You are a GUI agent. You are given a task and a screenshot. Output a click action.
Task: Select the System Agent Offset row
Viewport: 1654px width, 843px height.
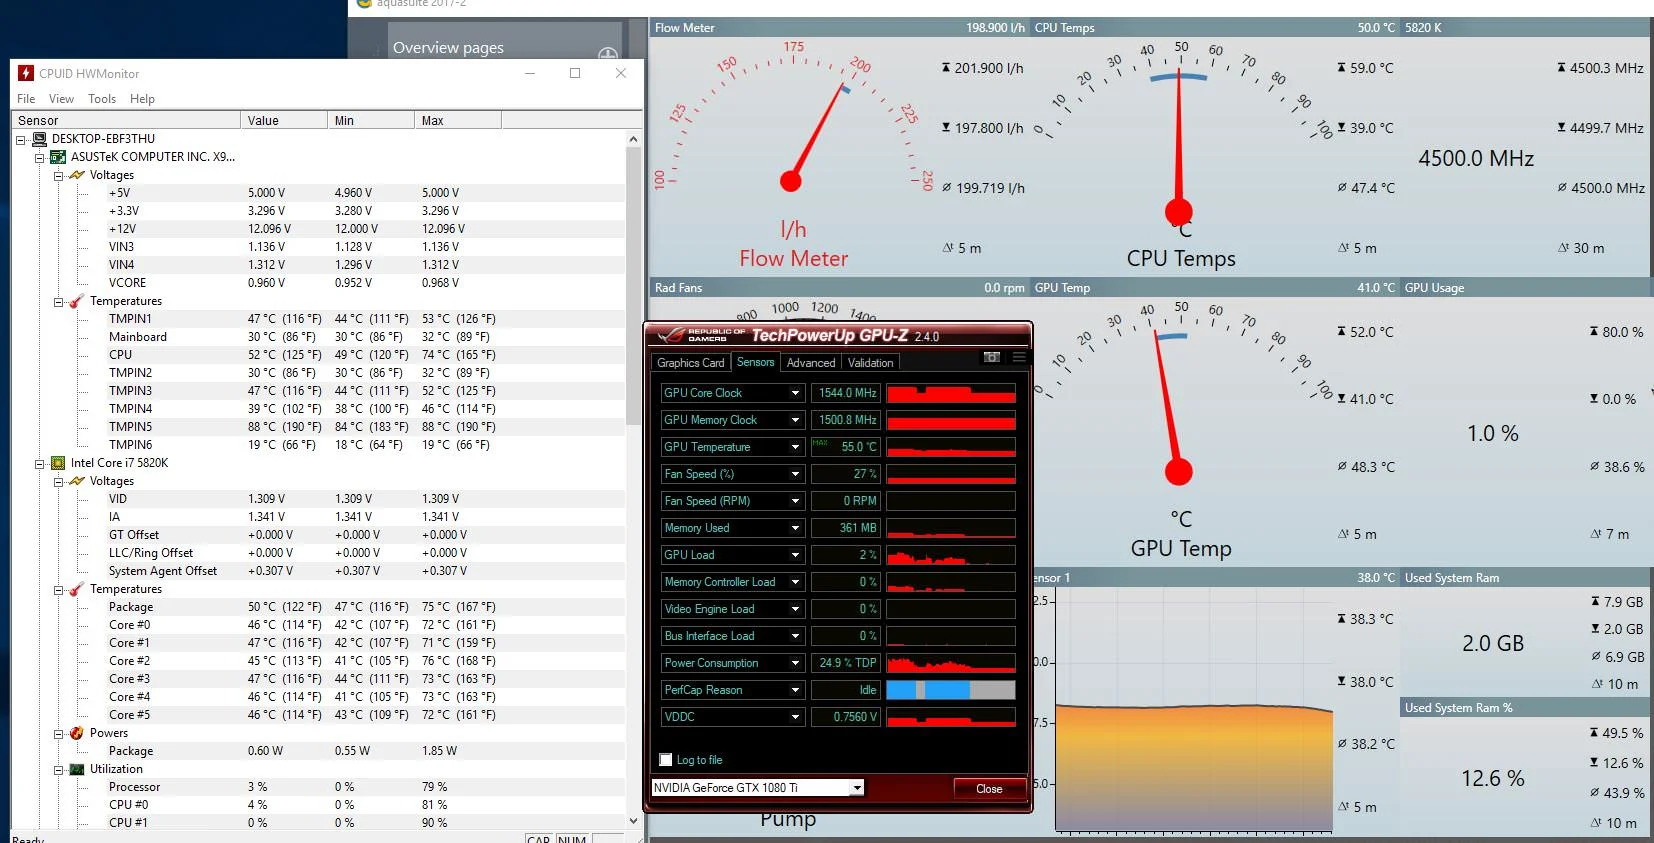click(320, 571)
